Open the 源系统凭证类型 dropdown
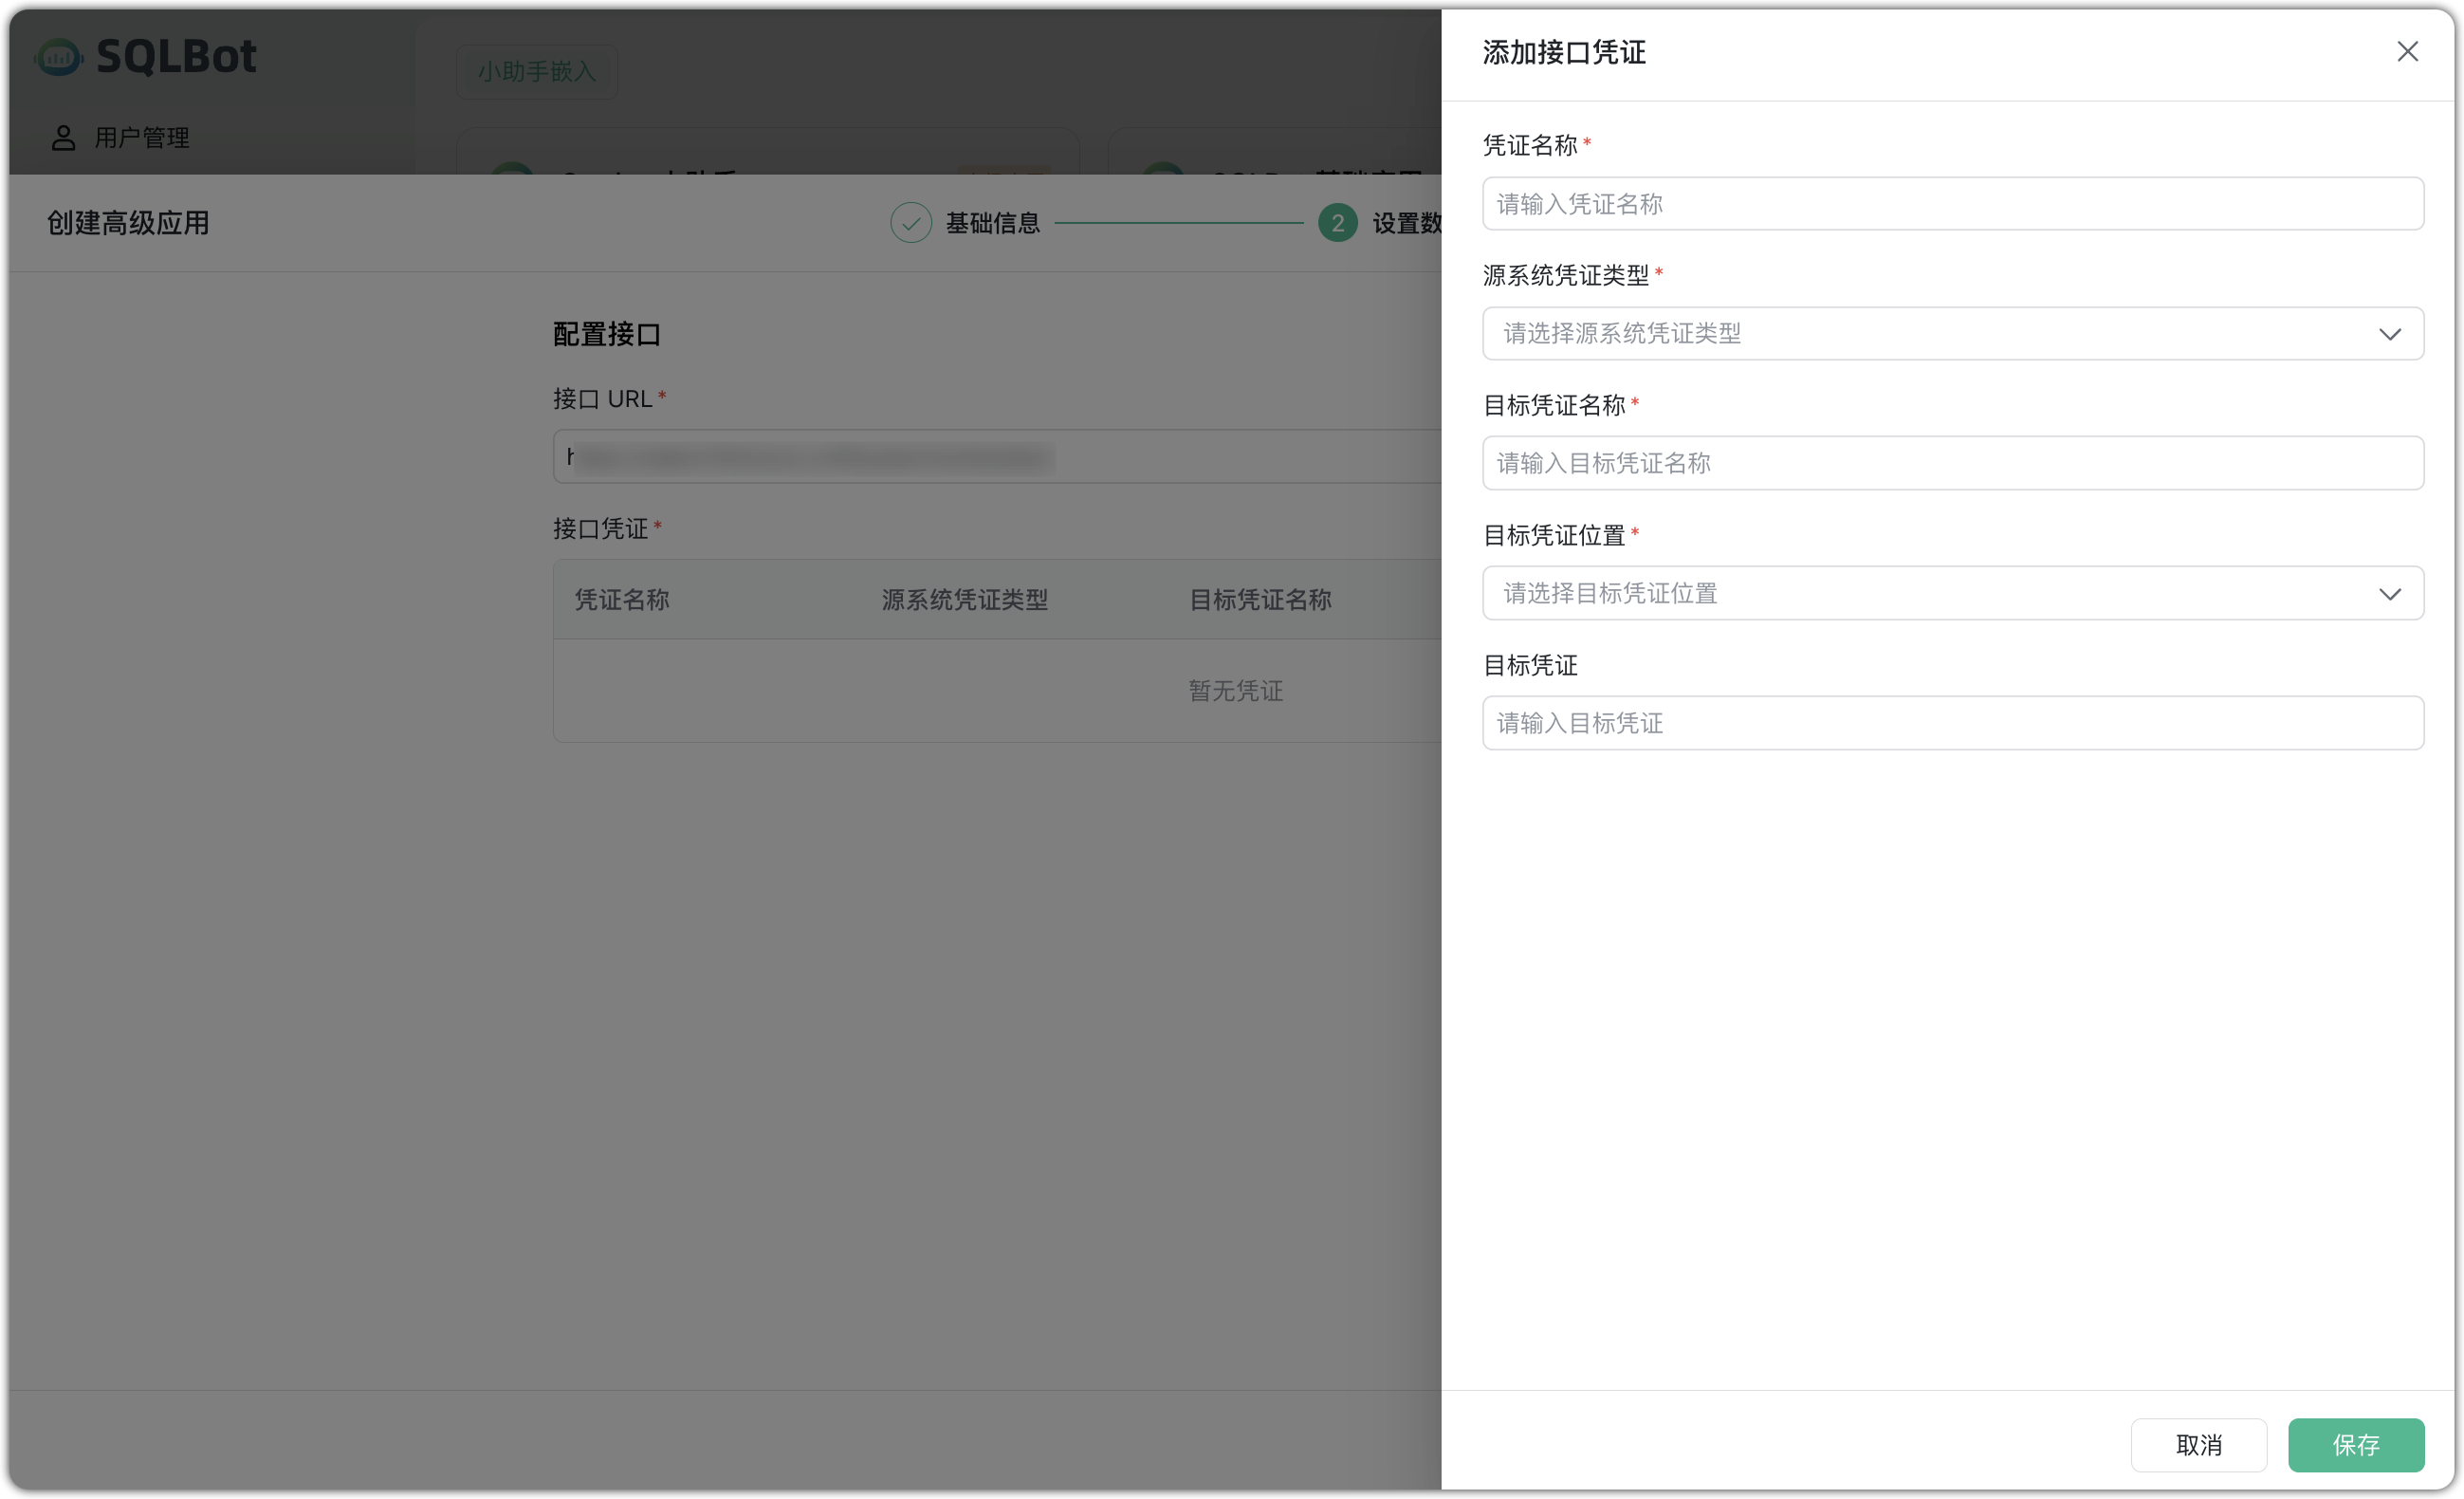The image size is (2464, 1499). (x=1952, y=333)
